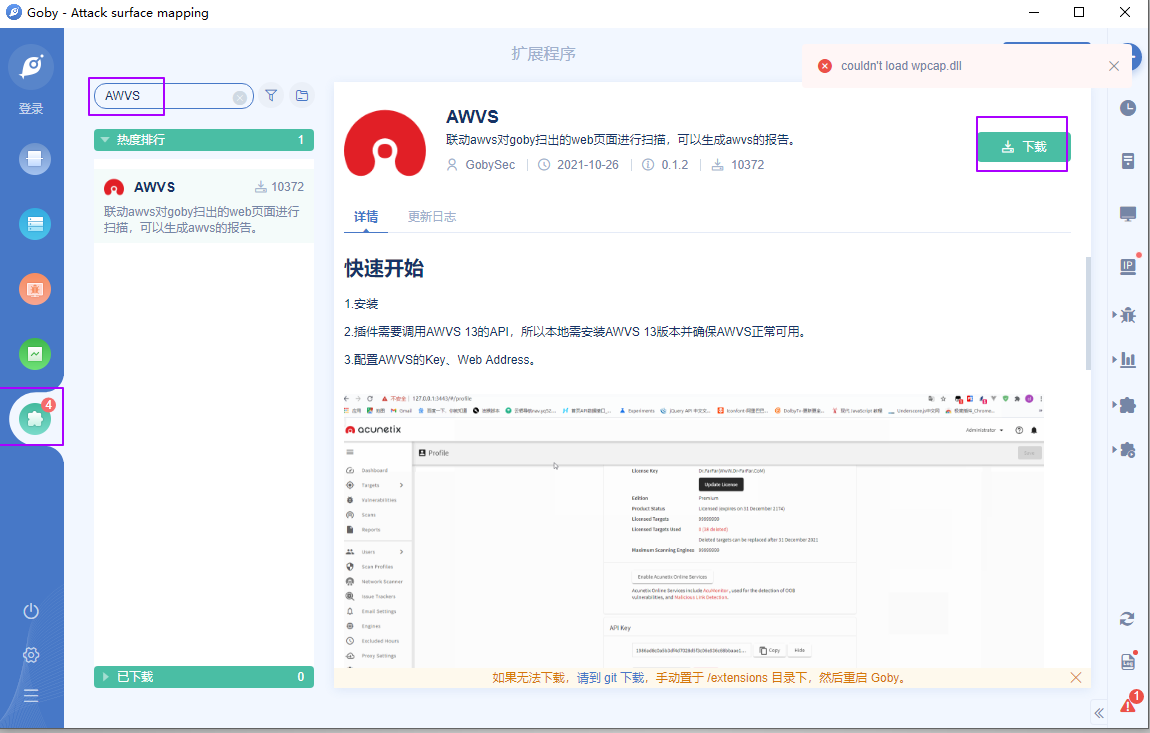Click the large red AWVS logo
Viewport: 1150px width, 733px height.
pos(385,144)
